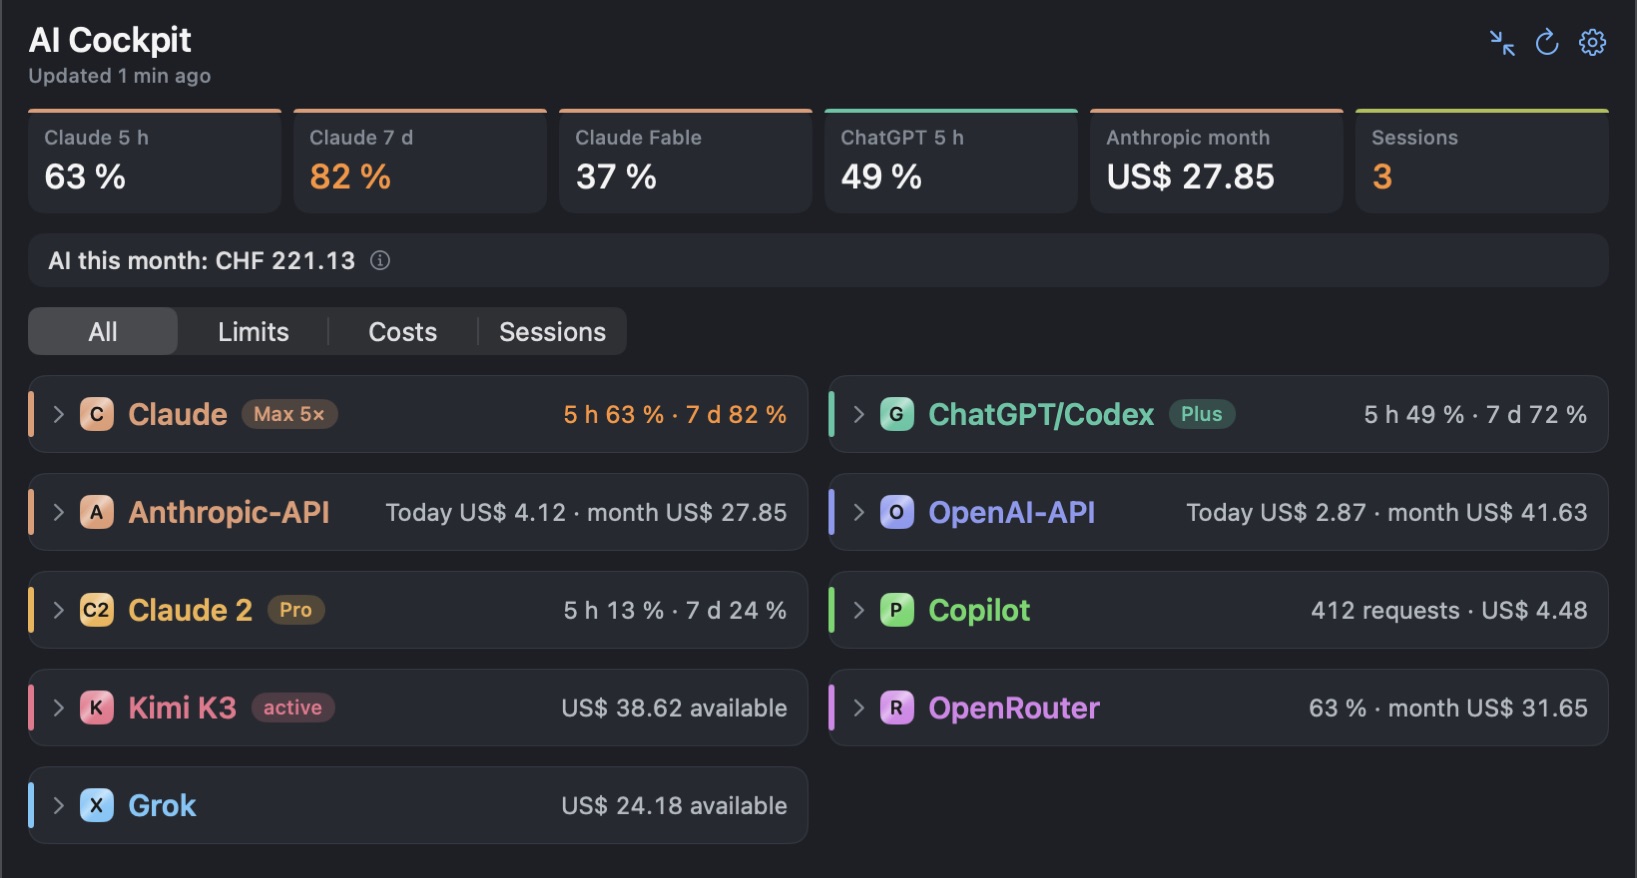Expand the Kimi K3 row
This screenshot has height=878, width=1637.
point(59,708)
